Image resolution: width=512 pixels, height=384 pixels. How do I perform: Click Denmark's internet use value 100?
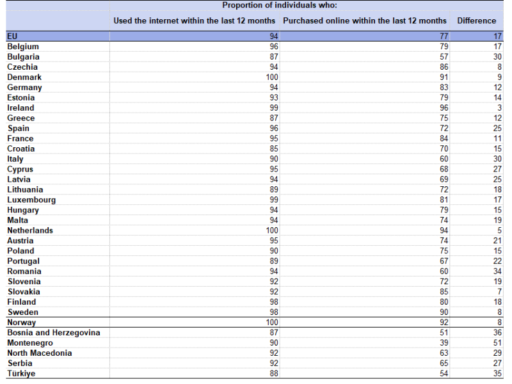click(x=272, y=77)
